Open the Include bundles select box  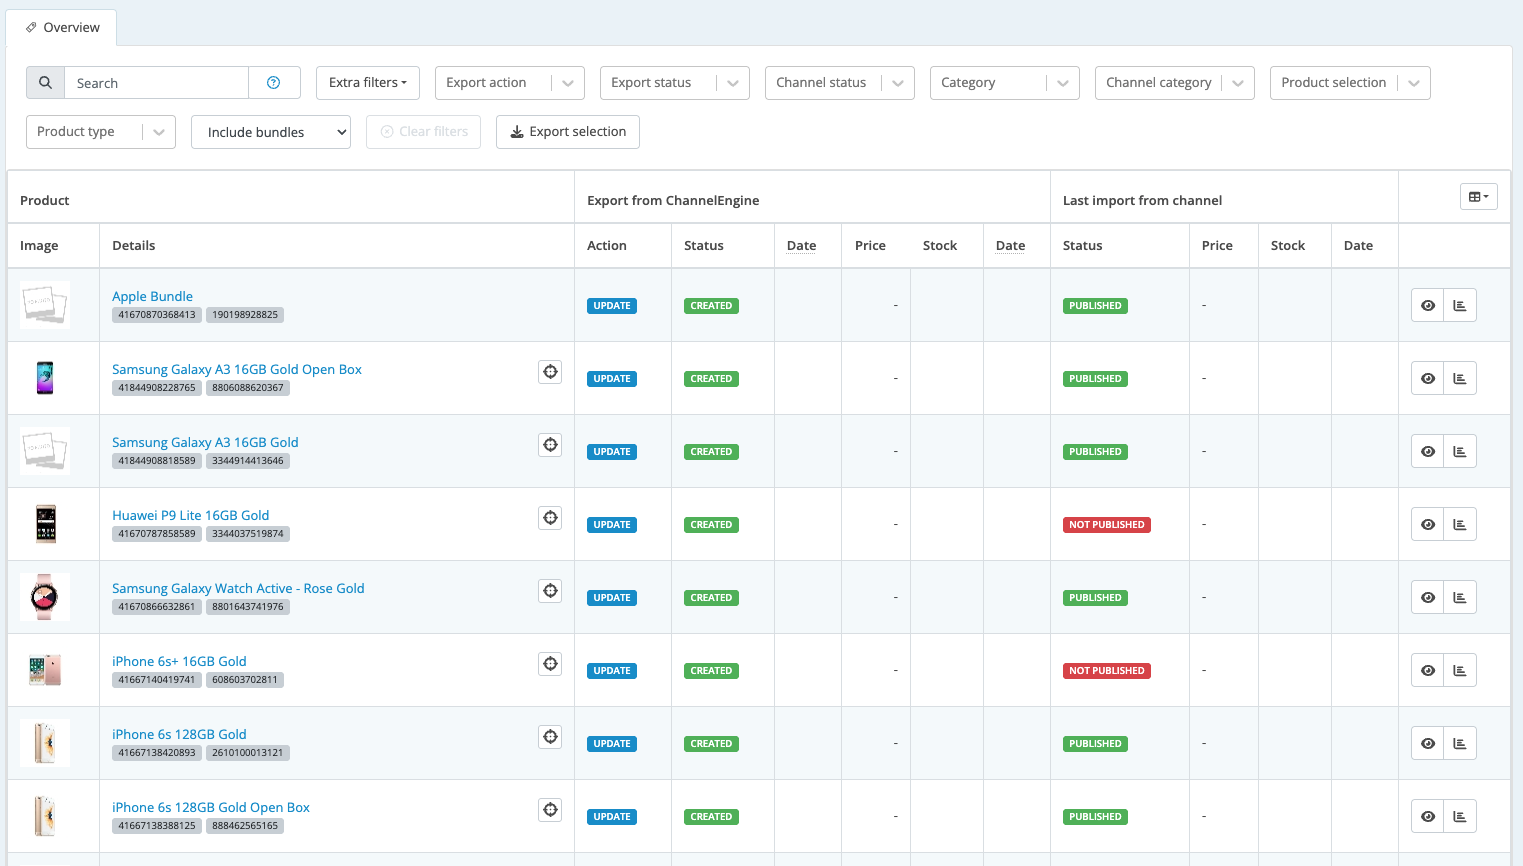271,132
